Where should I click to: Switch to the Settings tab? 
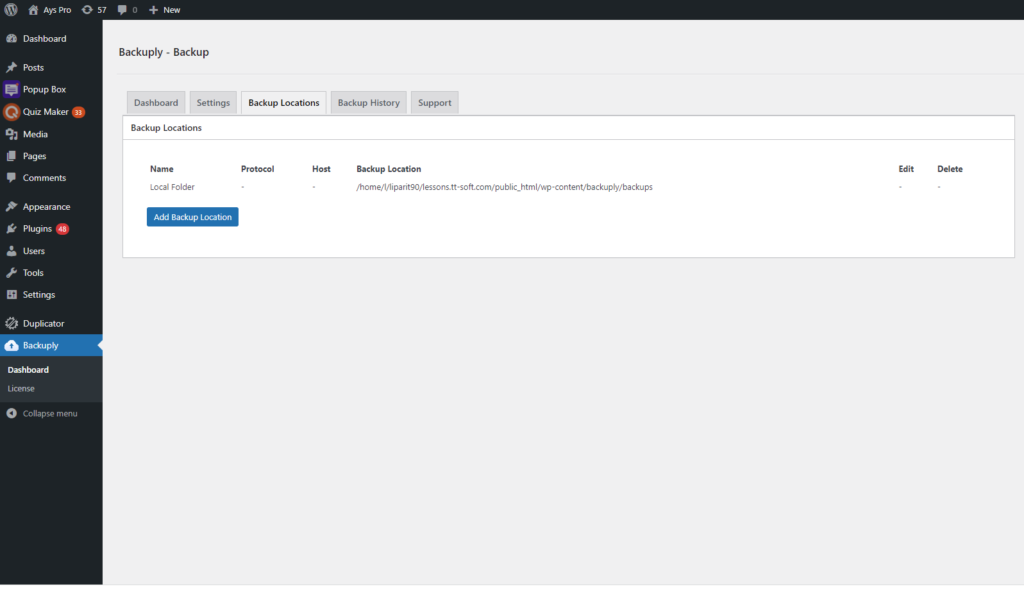(x=214, y=103)
